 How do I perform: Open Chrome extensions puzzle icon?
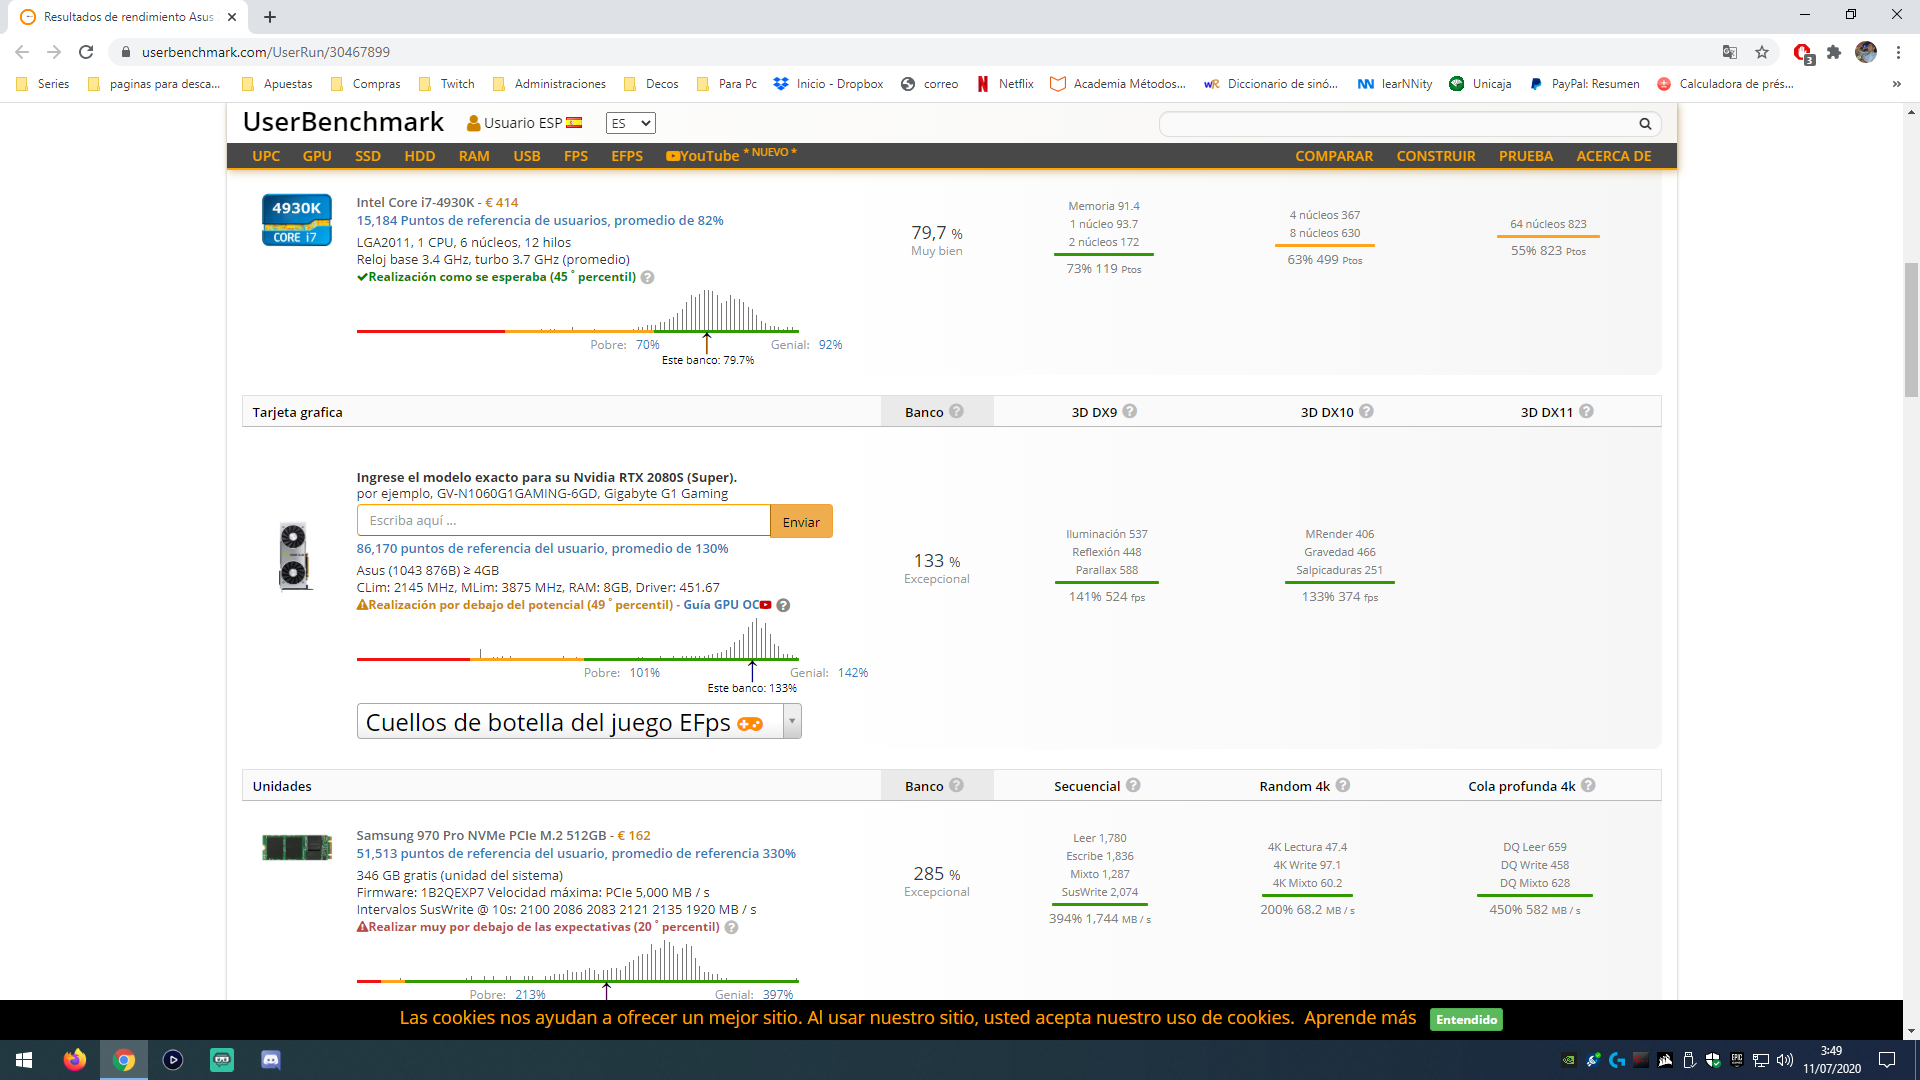1834,52
